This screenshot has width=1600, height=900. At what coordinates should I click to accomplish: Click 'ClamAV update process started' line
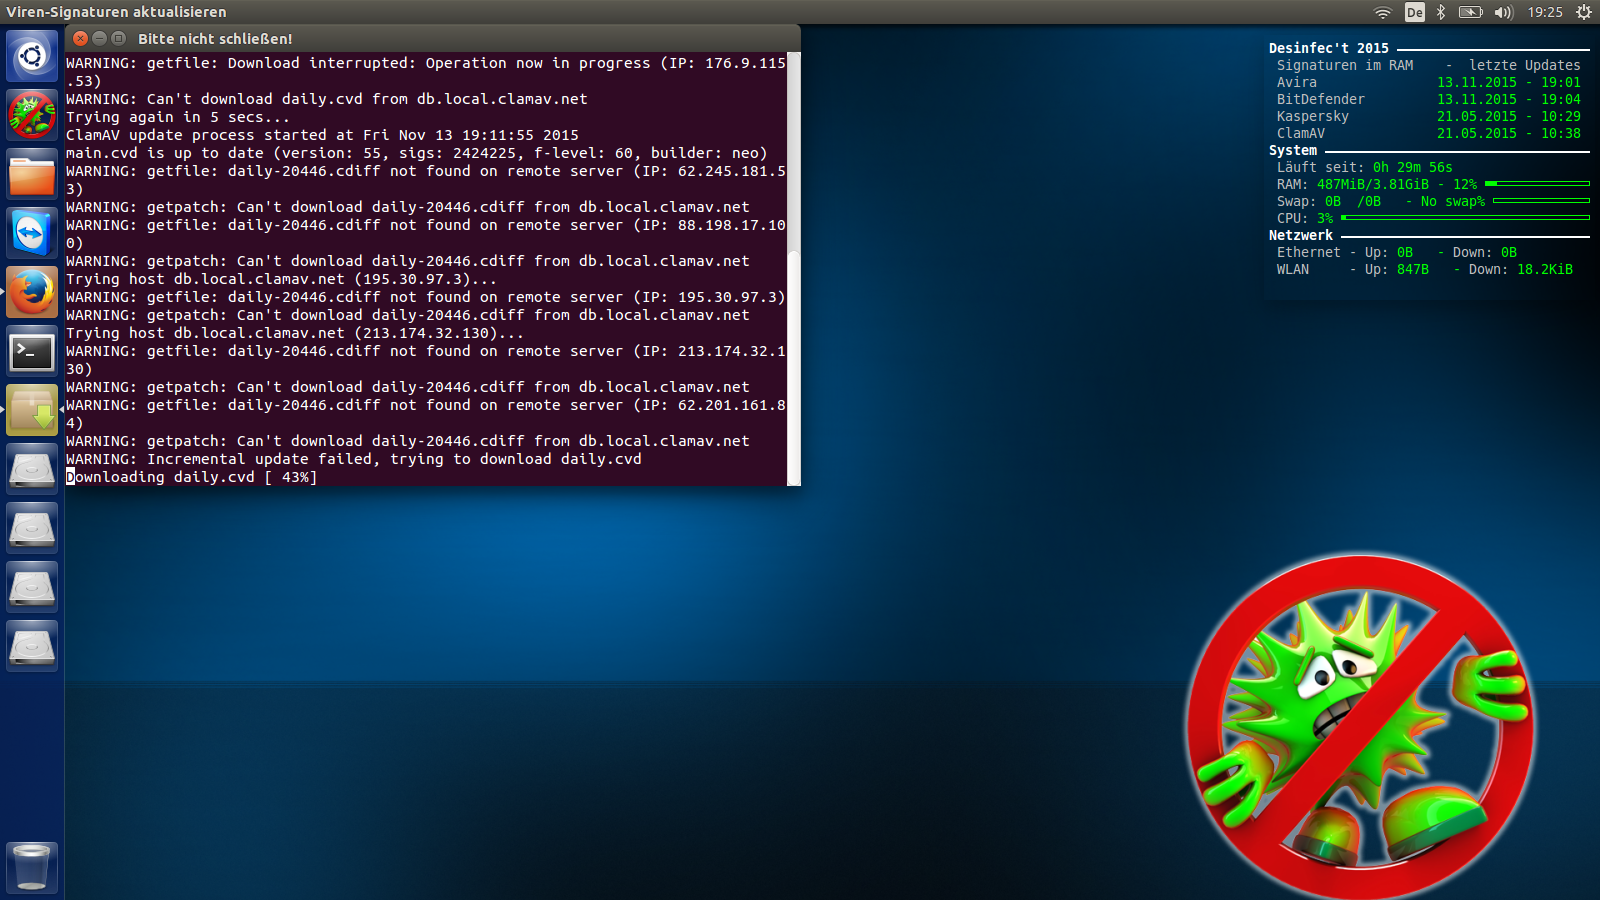[x=322, y=135]
